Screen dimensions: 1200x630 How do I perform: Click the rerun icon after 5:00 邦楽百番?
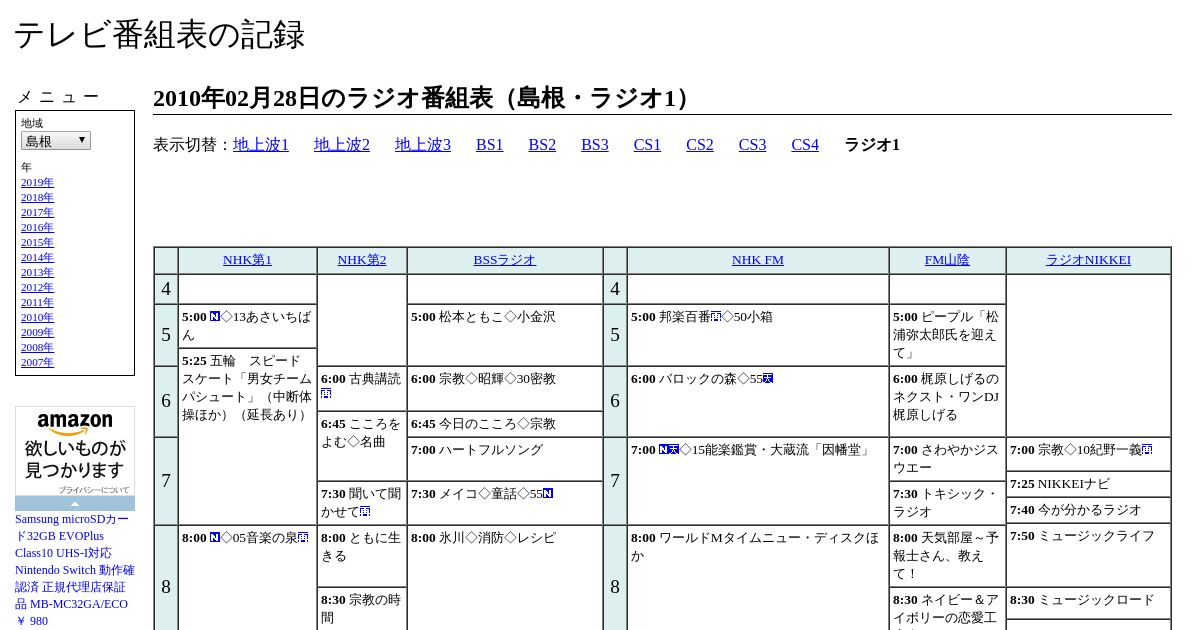[716, 317]
